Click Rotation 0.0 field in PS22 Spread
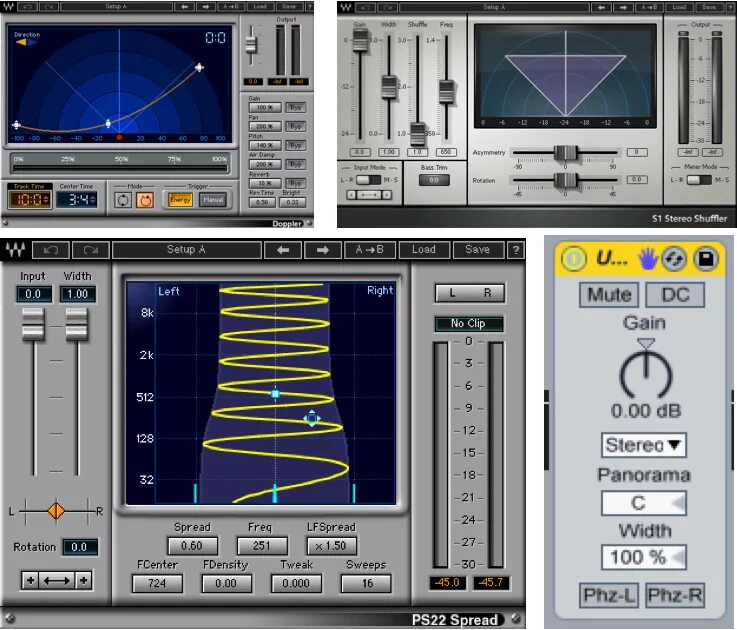 click(79, 547)
